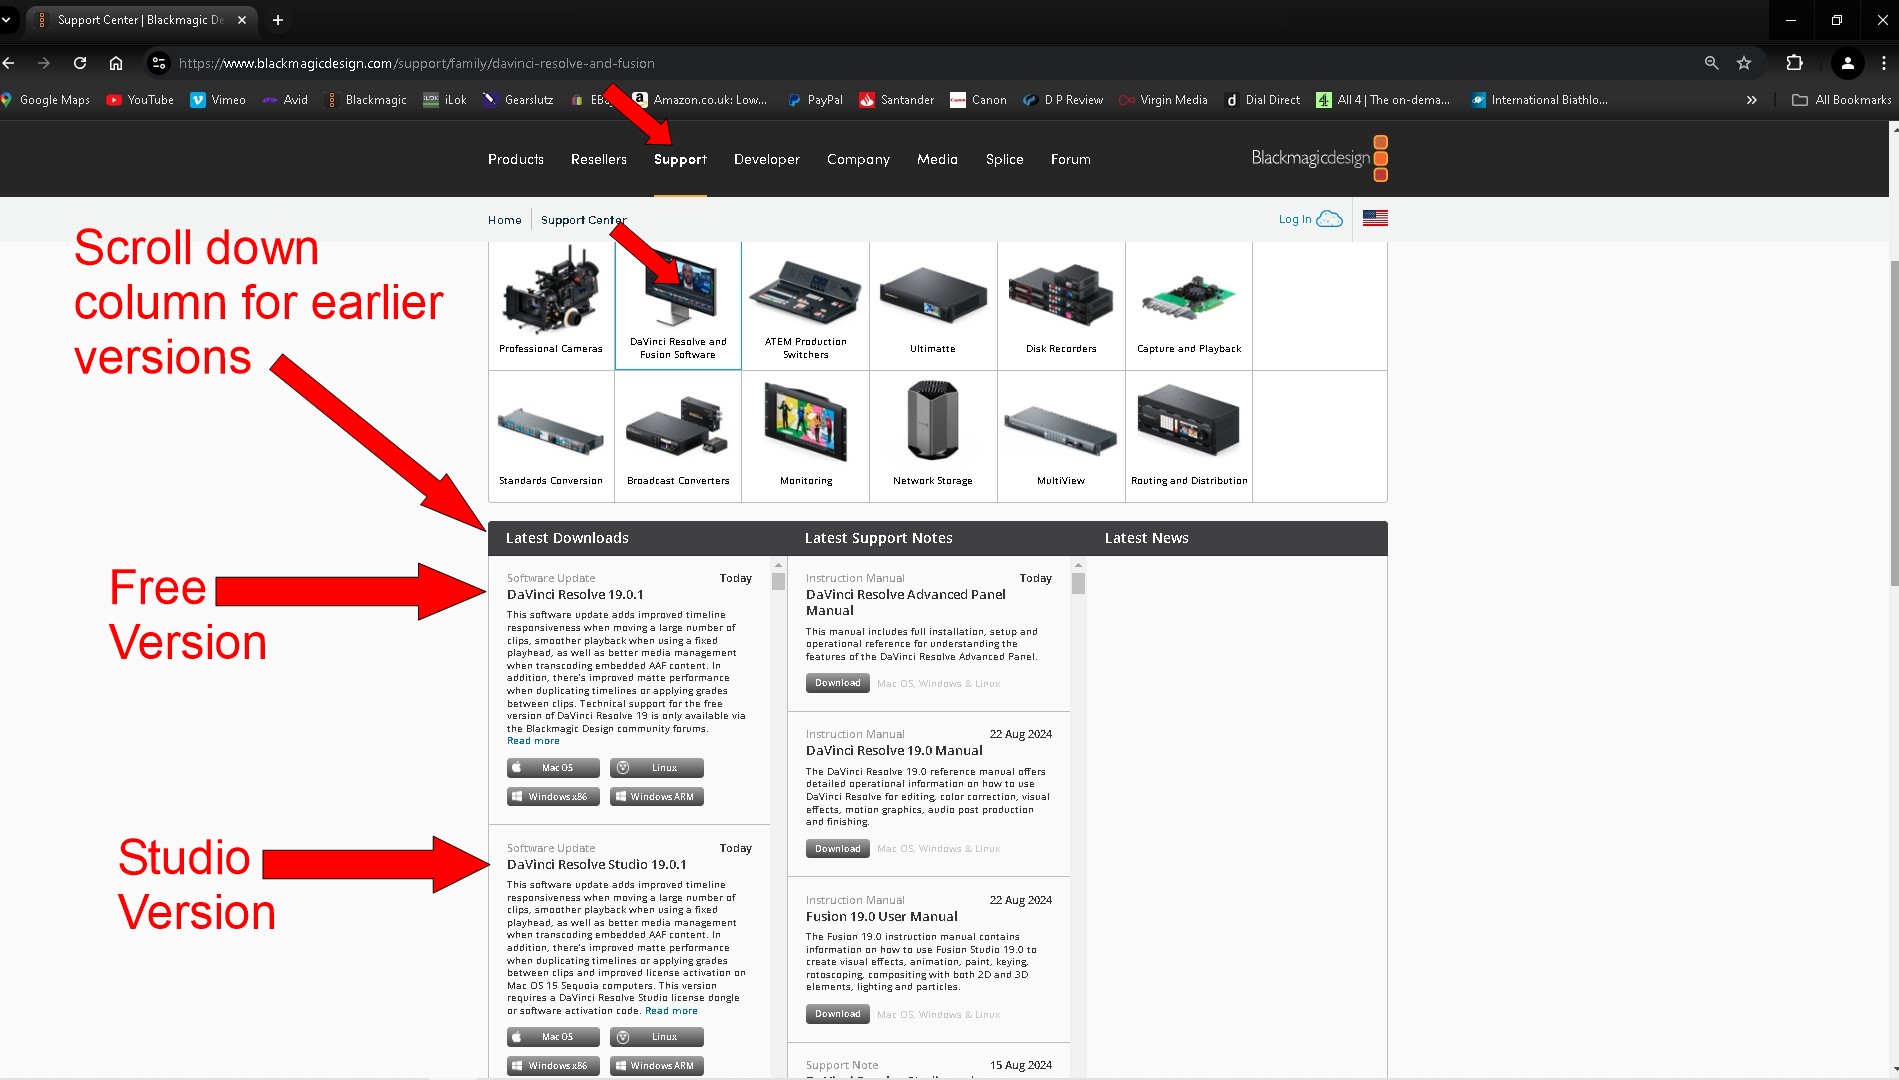Select the Ultimatte product family
The image size is (1899, 1080).
click(933, 305)
